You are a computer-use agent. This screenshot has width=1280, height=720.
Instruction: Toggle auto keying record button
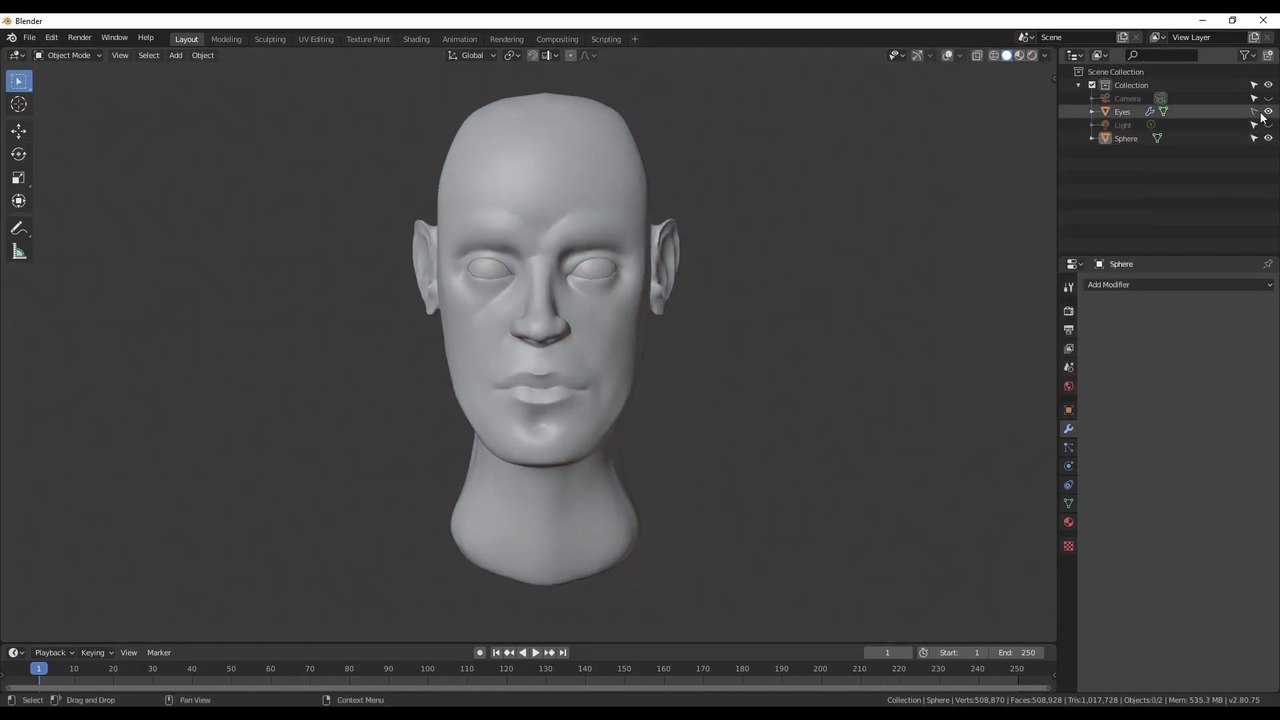coord(480,653)
